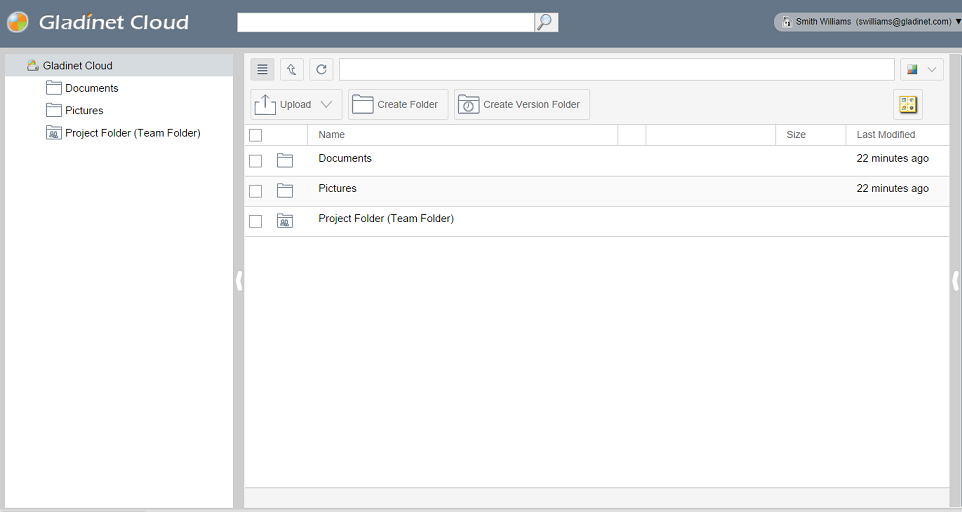Click the Gladinet Cloud drive icon in the tree

(x=33, y=65)
